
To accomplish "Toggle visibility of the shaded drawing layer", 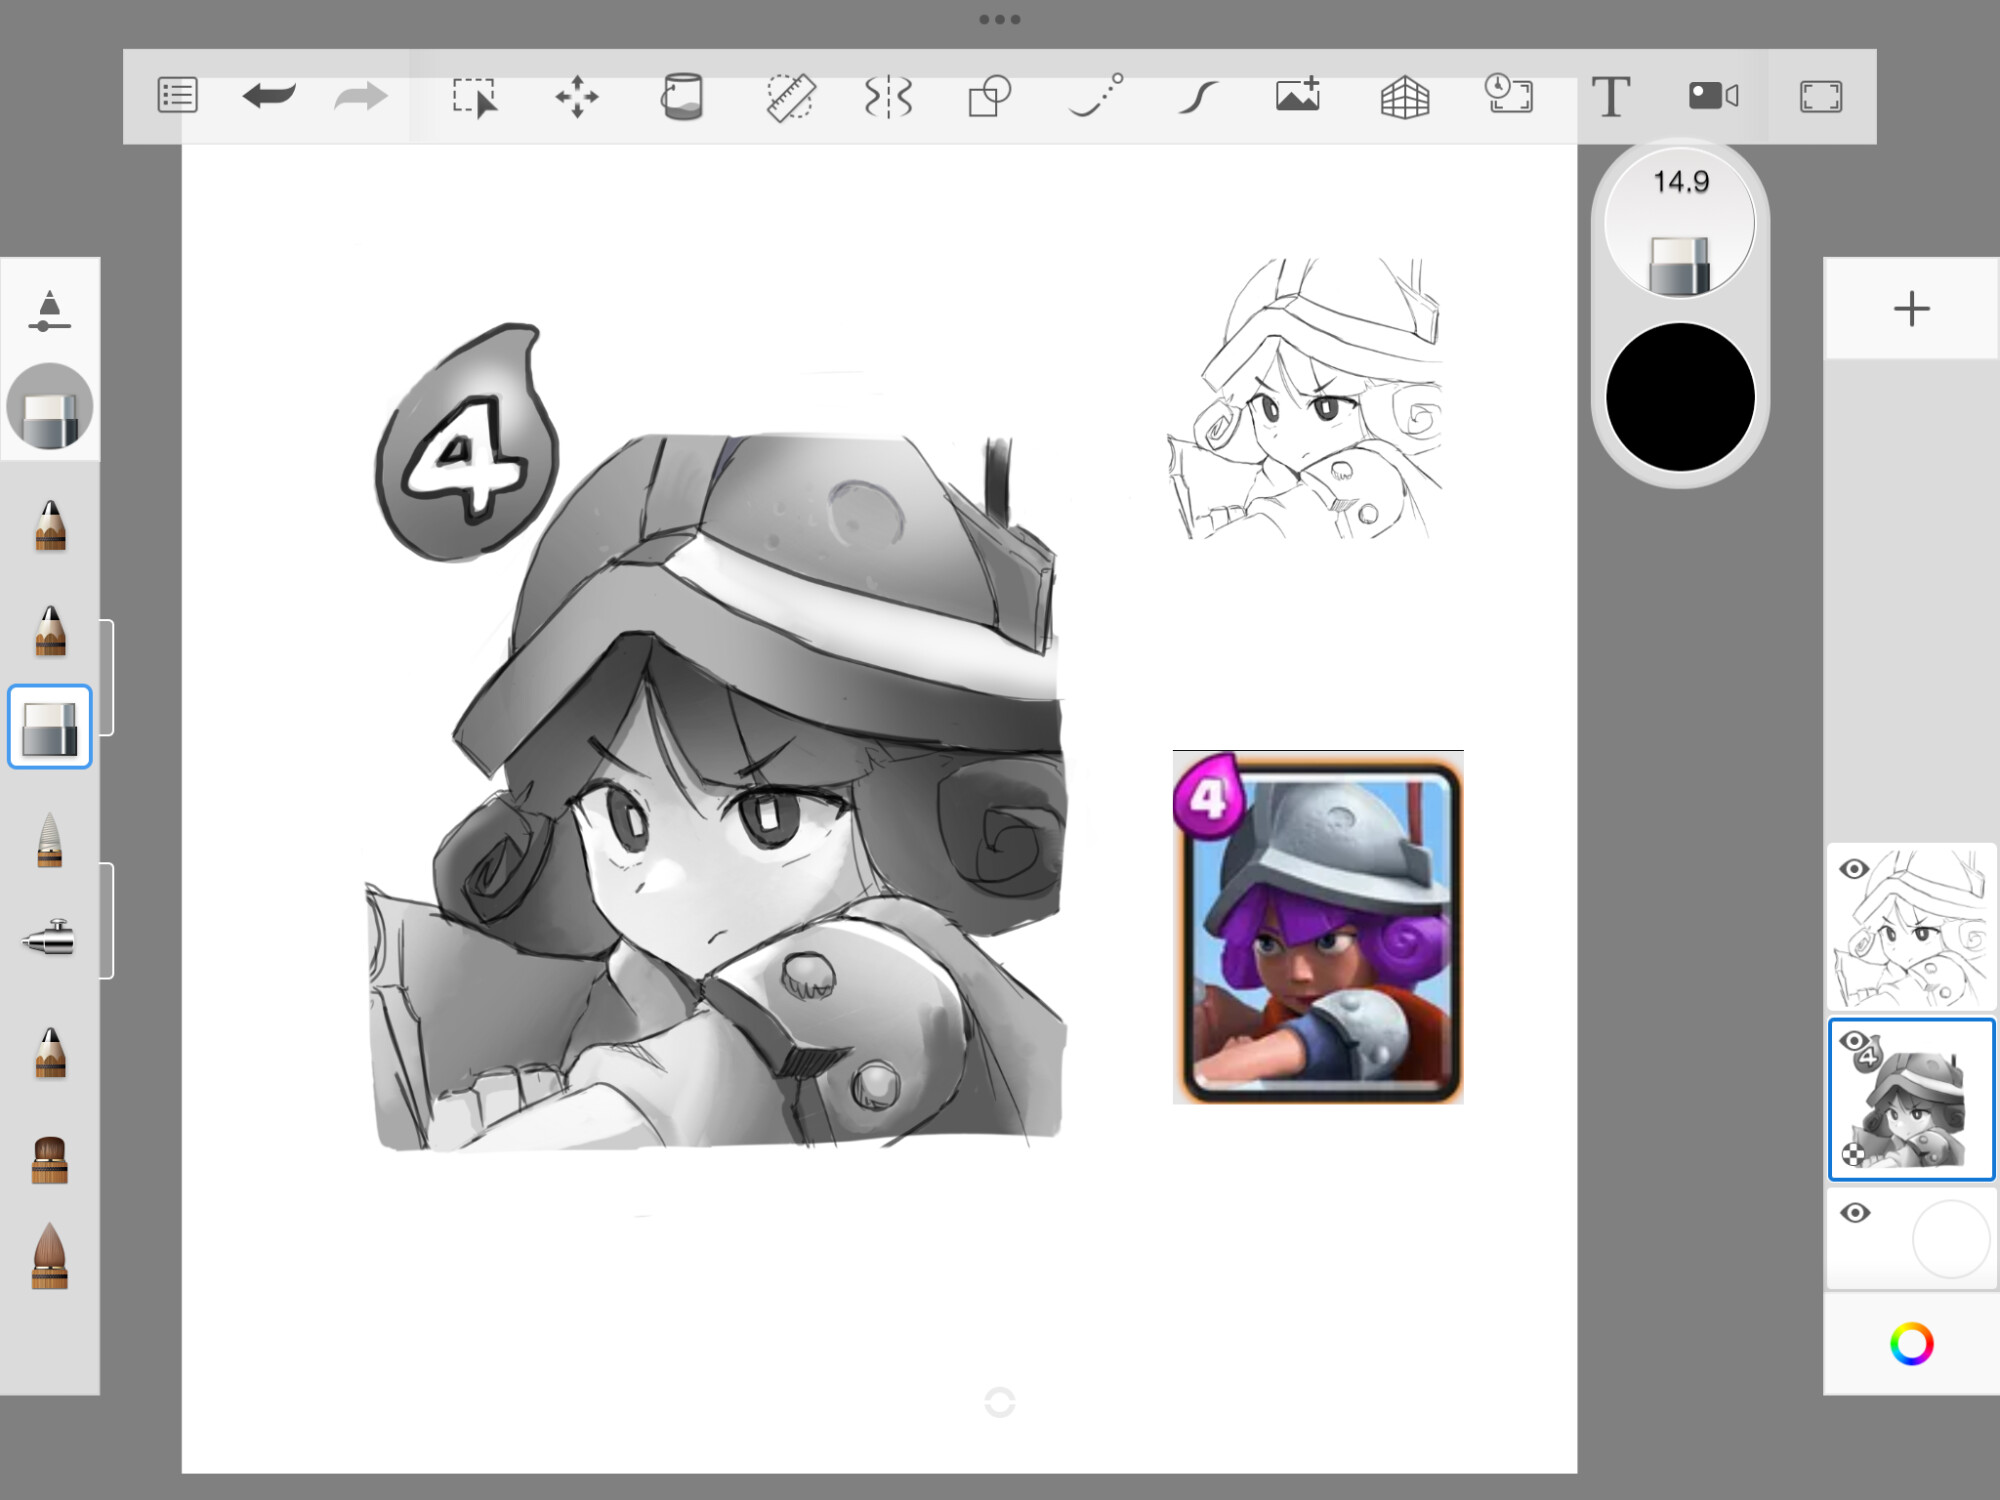I will click(1854, 1041).
